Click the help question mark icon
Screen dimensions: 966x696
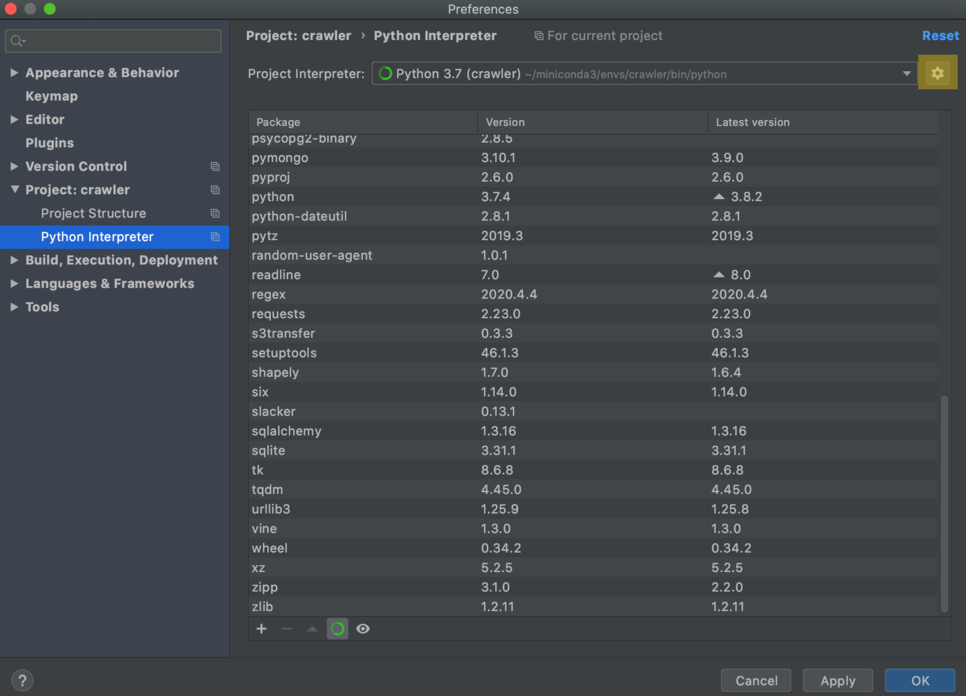point(22,681)
